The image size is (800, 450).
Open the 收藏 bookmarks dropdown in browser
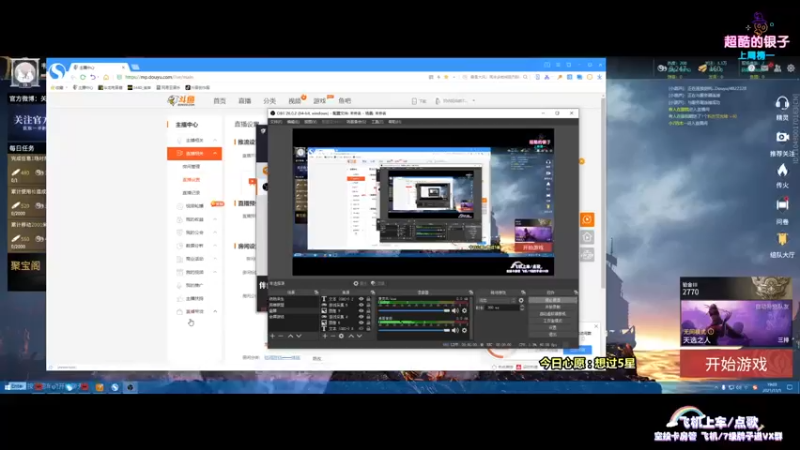[x=58, y=88]
